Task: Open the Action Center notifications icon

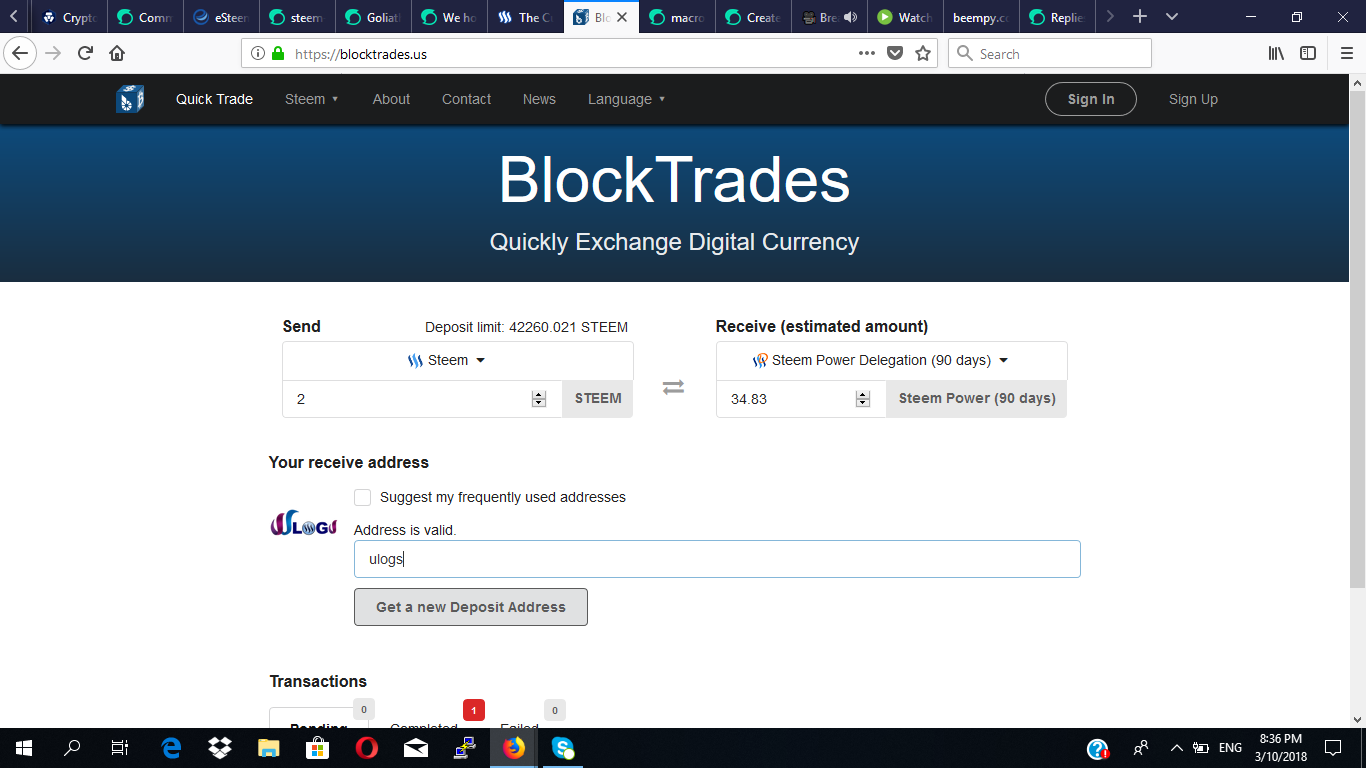Action: [x=1333, y=747]
